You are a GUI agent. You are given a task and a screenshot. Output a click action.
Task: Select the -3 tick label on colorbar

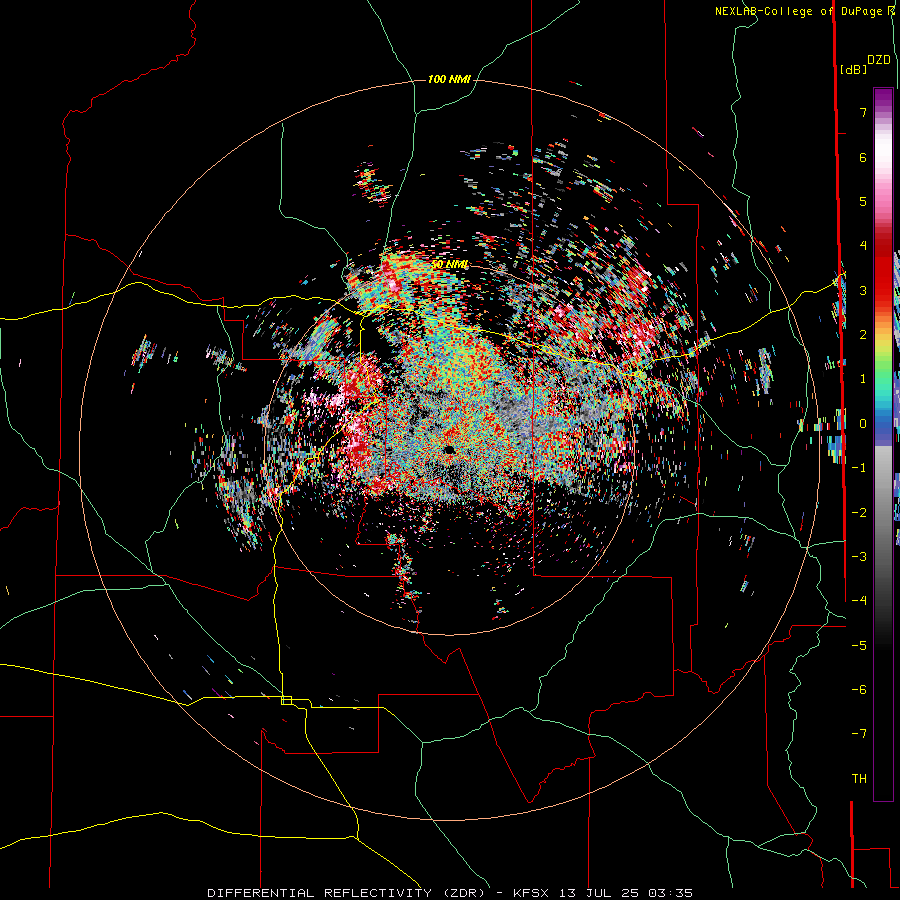[859, 557]
